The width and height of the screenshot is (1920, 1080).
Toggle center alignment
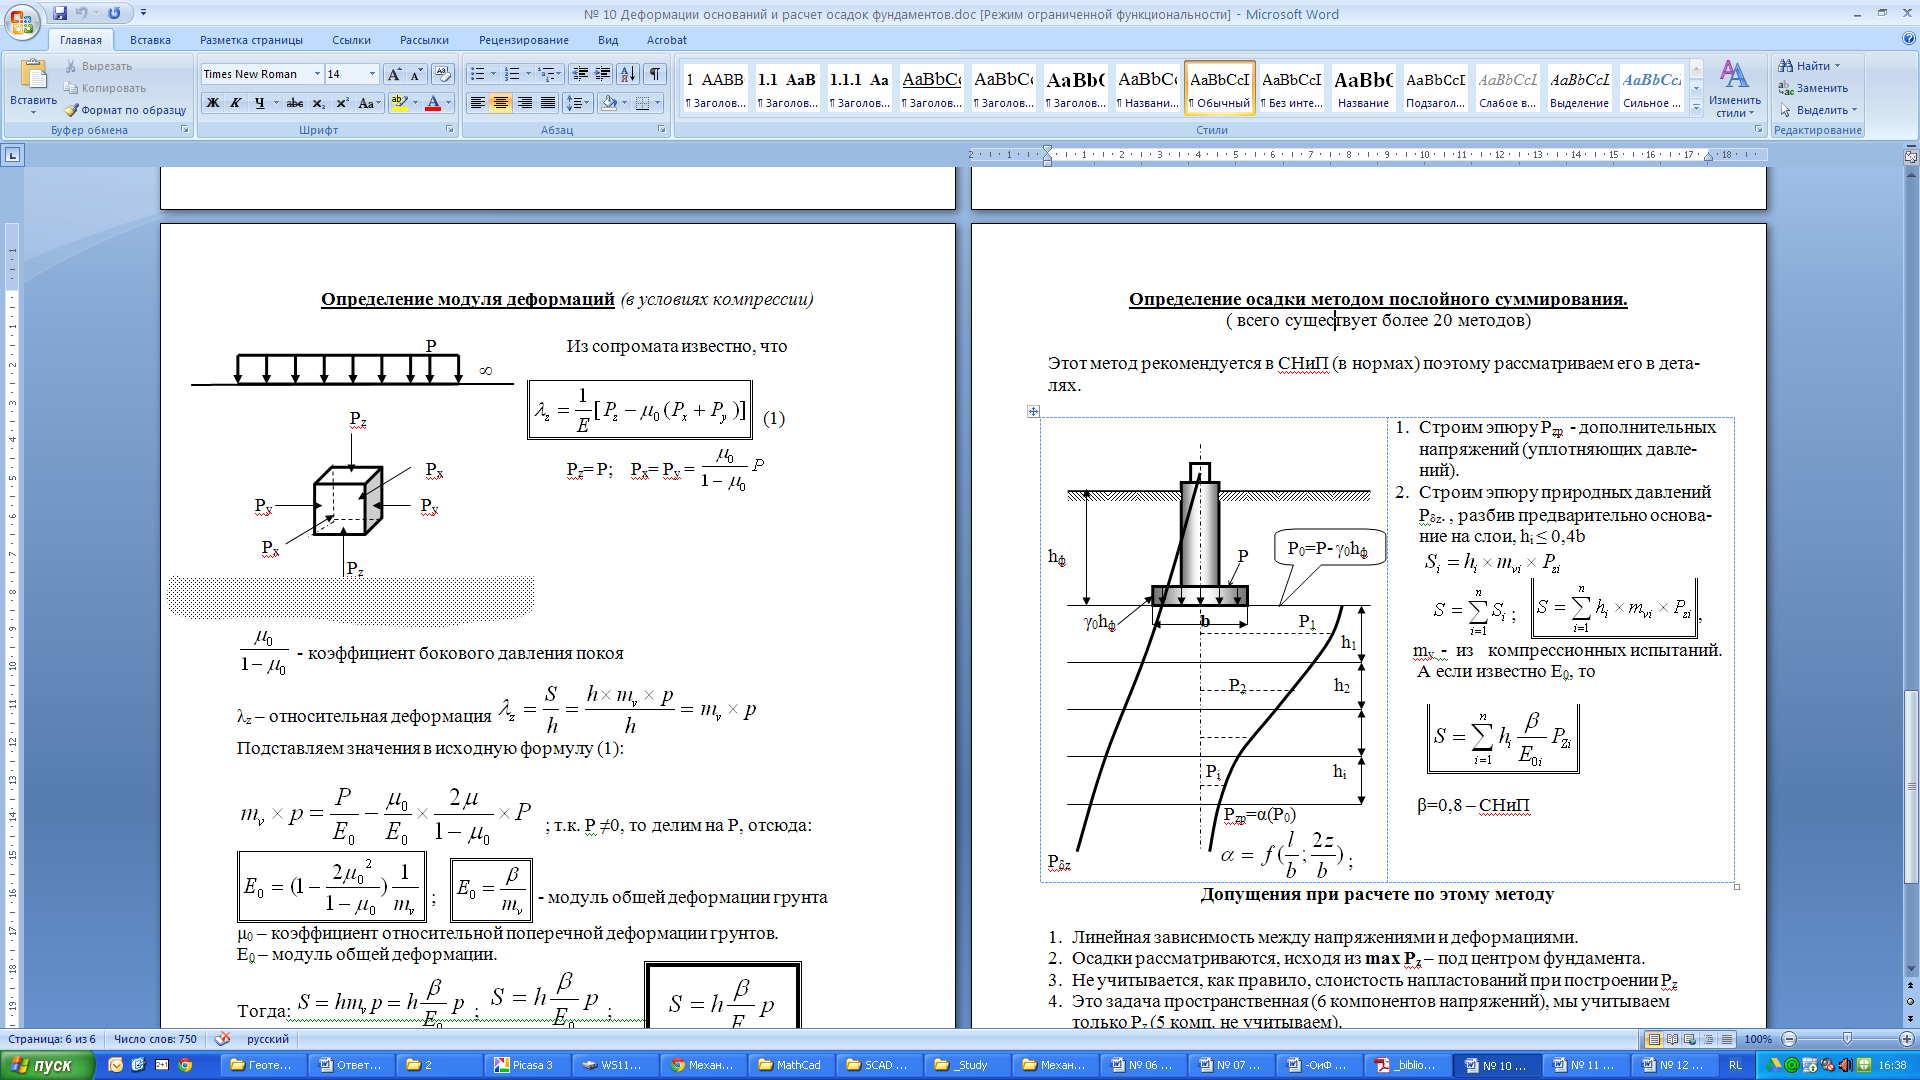tap(501, 103)
